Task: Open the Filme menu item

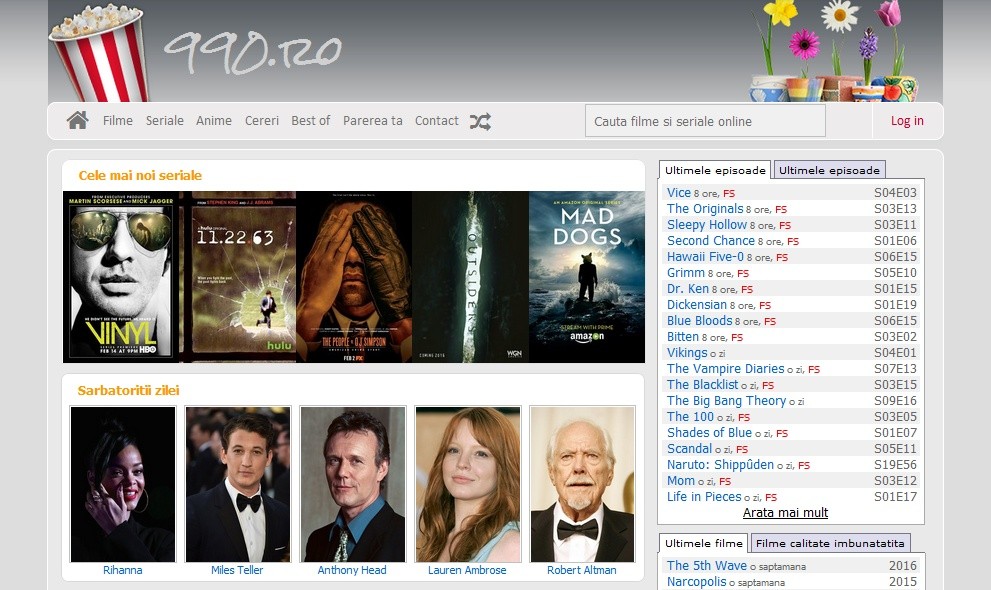Action: (x=118, y=121)
